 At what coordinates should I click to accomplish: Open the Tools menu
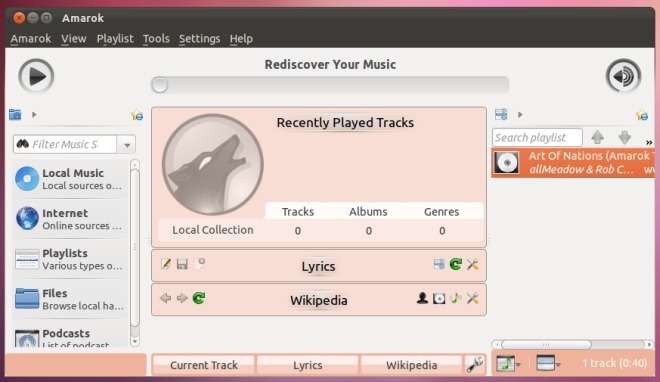[x=156, y=39]
